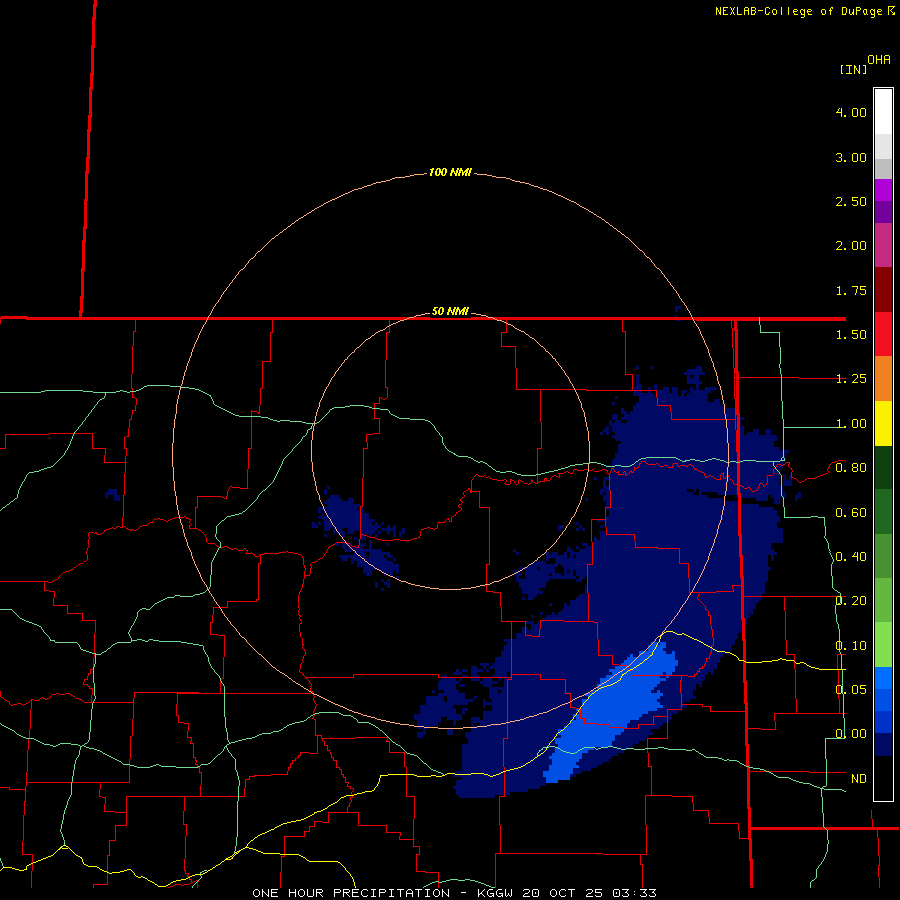Click the 0.80 legend value

pyautogui.click(x=851, y=468)
